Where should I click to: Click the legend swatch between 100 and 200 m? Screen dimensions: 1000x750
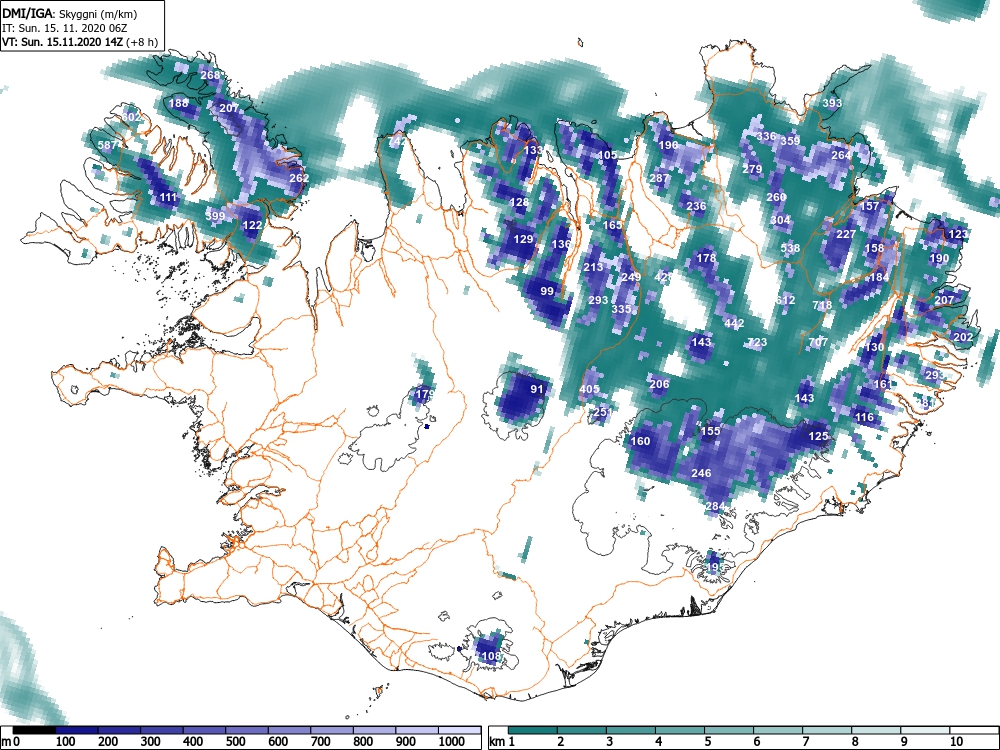(76, 730)
